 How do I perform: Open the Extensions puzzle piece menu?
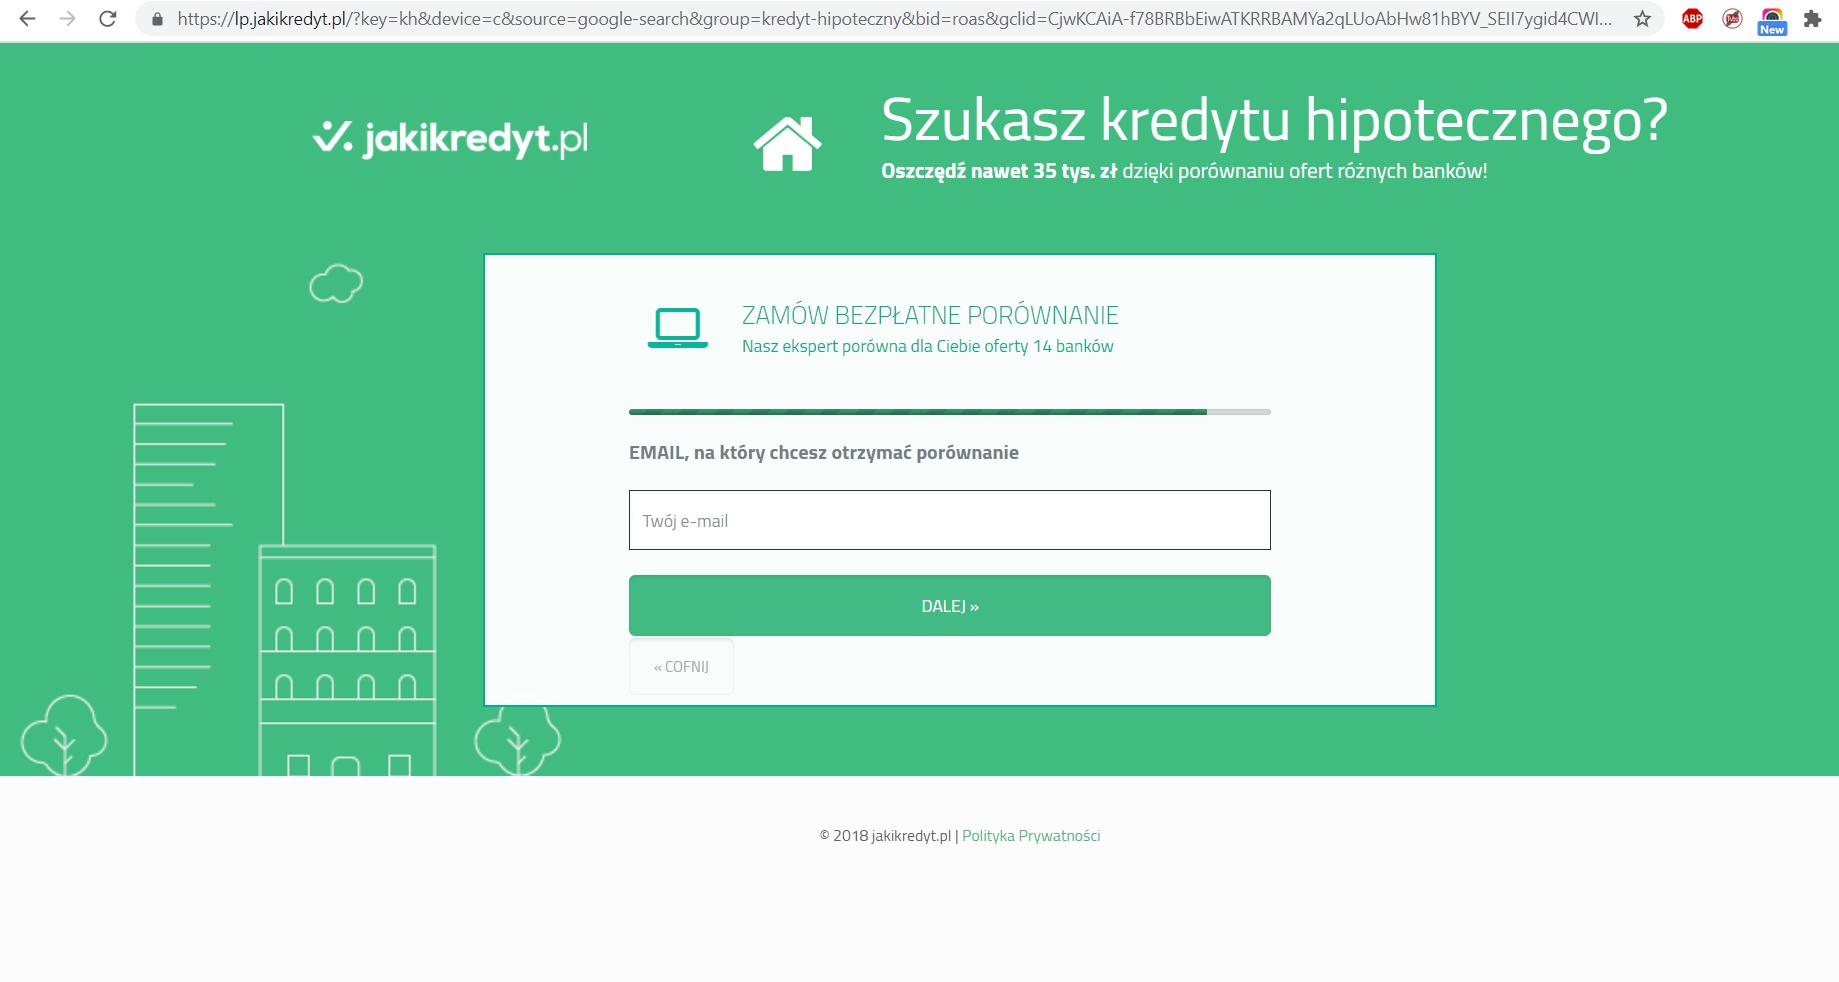coord(1812,18)
